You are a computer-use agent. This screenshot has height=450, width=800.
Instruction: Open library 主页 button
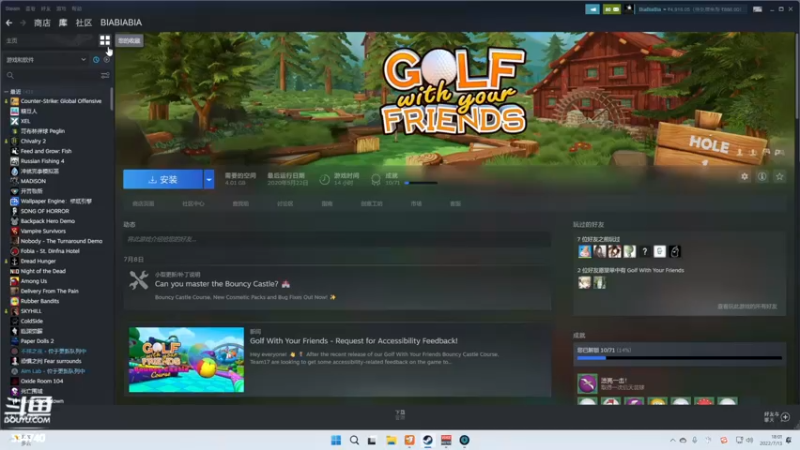pos(11,40)
